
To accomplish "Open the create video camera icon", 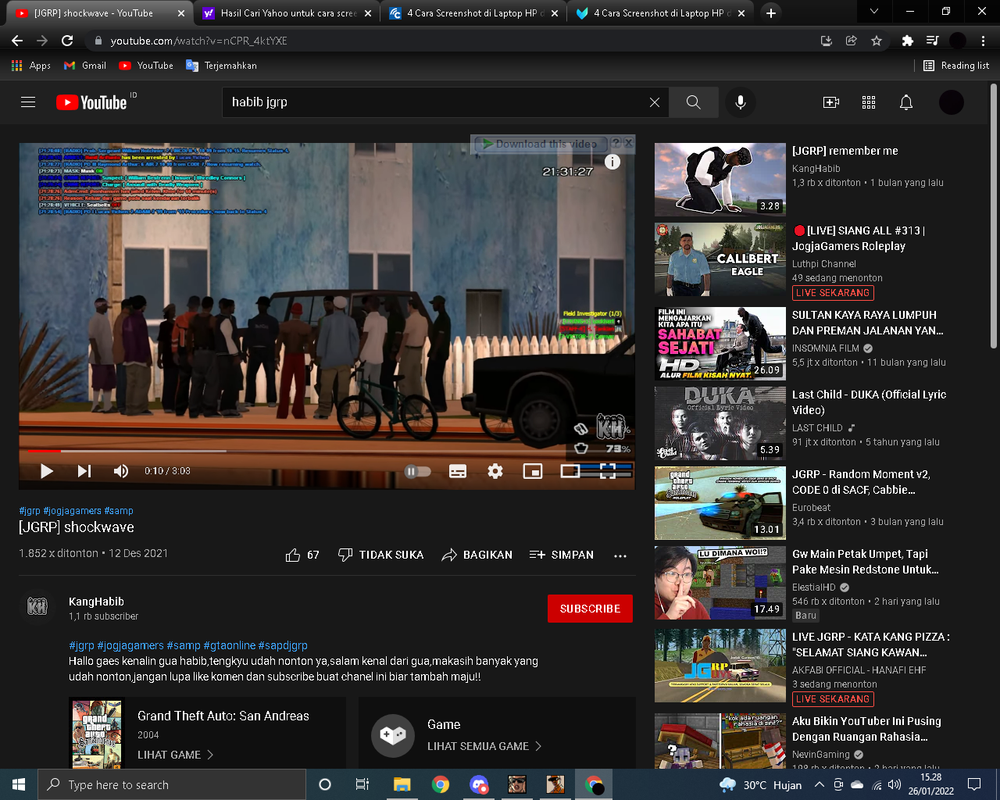I will coord(830,102).
